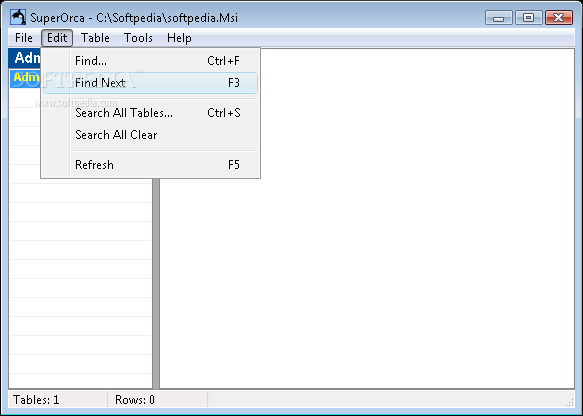The width and height of the screenshot is (583, 416).
Task: Choose Search All Tables... entry
Action: click(x=150, y=113)
